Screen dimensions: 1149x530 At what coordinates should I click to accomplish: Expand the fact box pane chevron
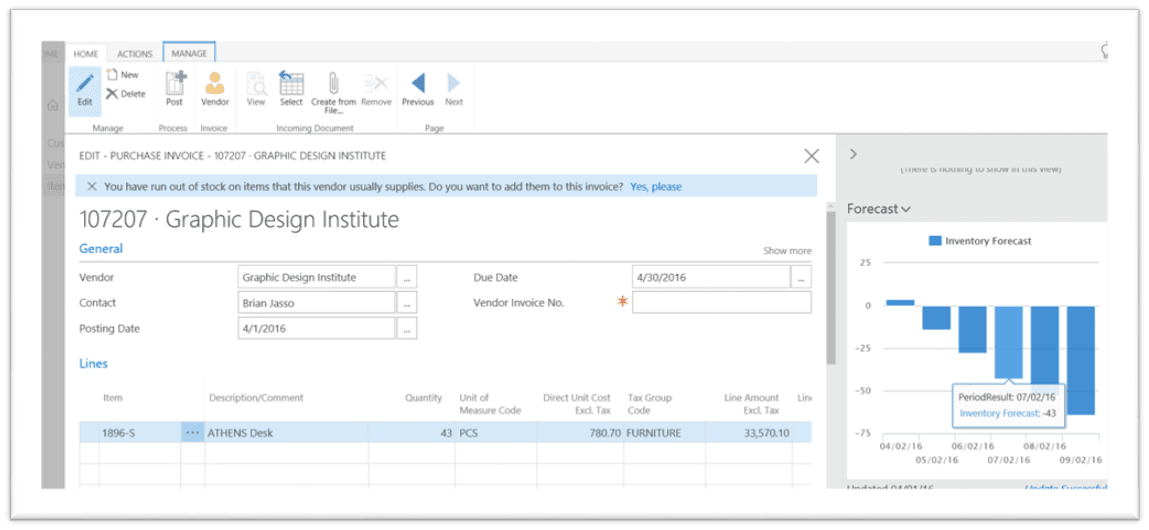pyautogui.click(x=853, y=154)
